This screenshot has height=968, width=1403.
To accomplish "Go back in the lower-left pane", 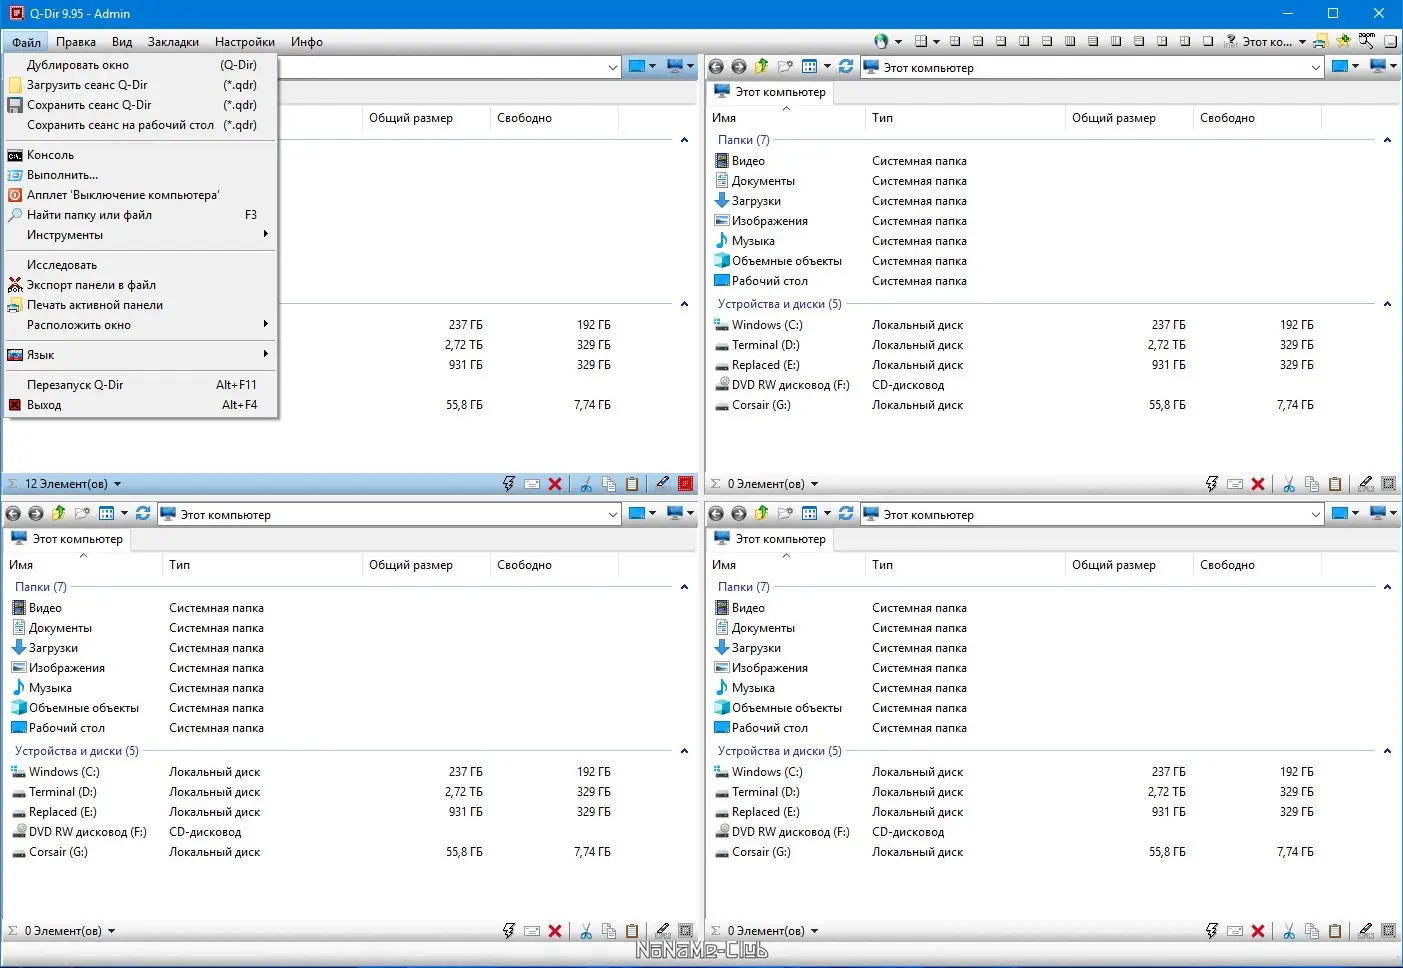I will [x=13, y=513].
